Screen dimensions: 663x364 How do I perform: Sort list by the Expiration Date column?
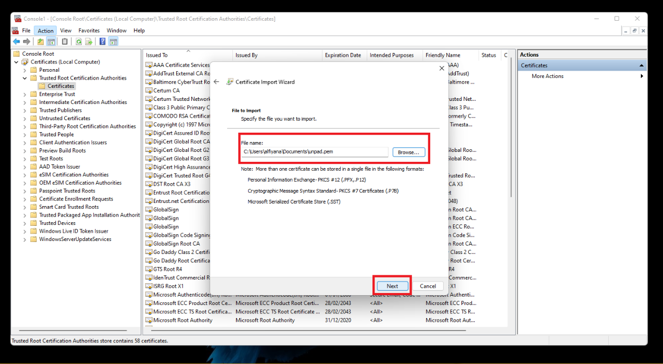pos(343,55)
